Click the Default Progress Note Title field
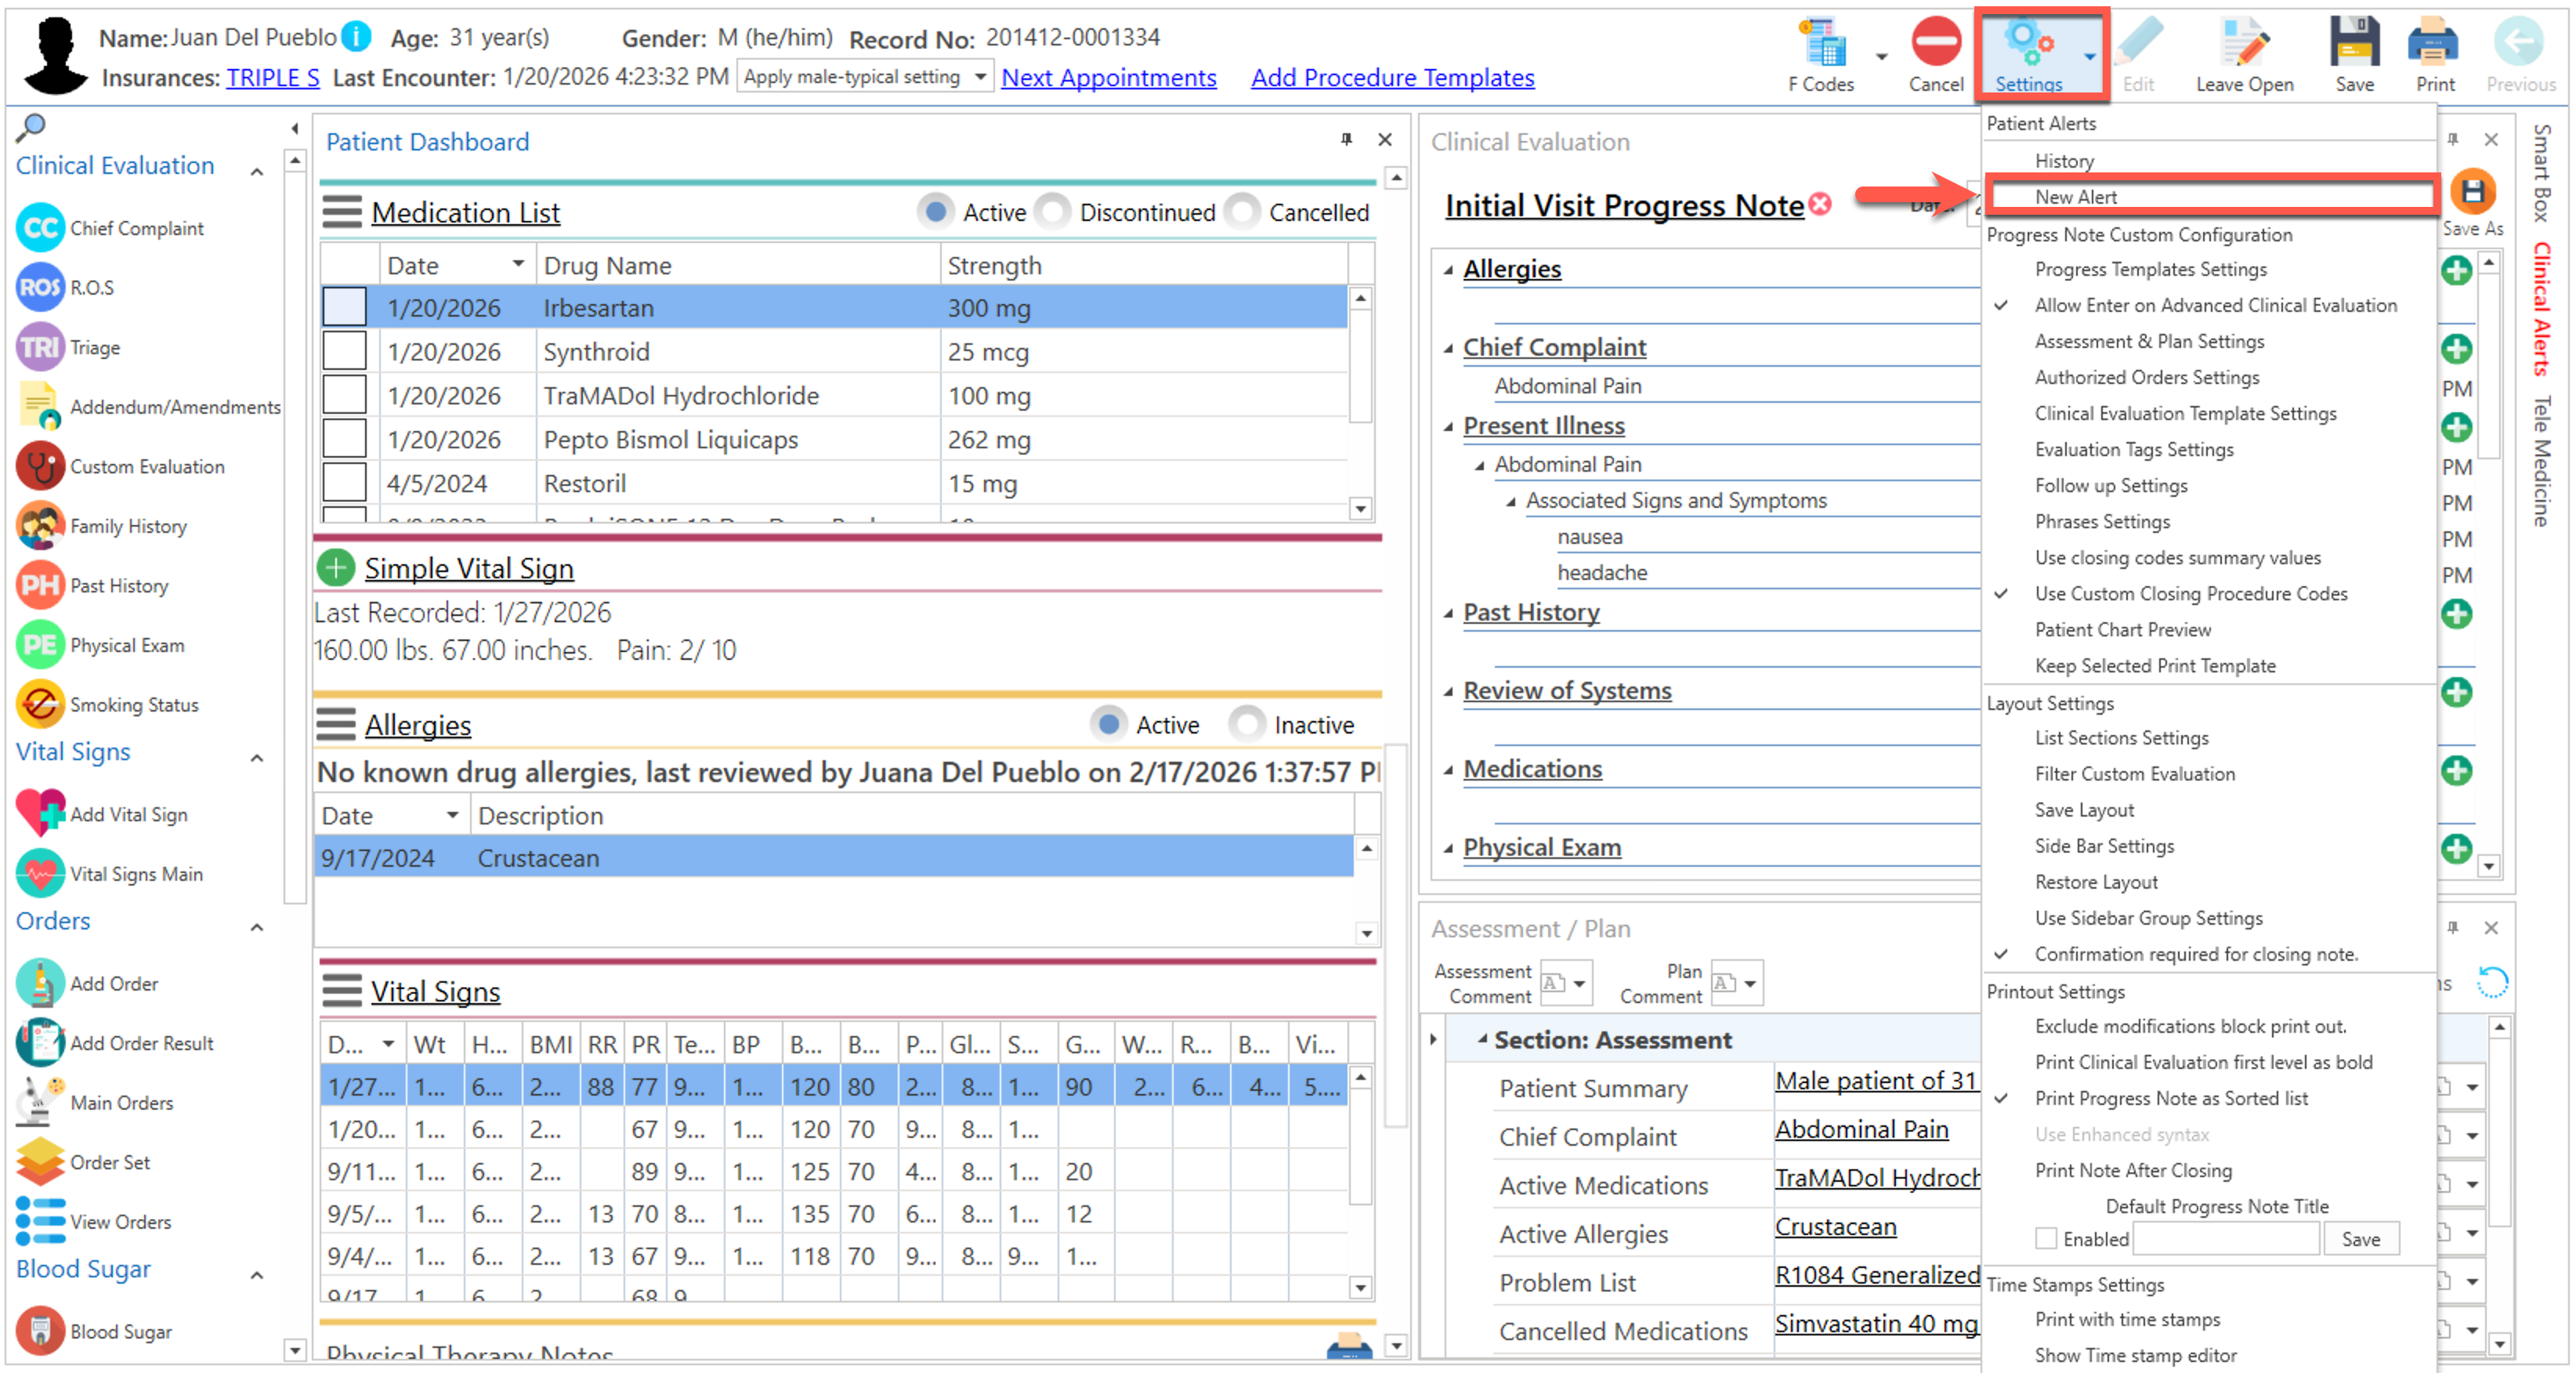Viewport: 2576px width, 1373px height. point(2226,1238)
